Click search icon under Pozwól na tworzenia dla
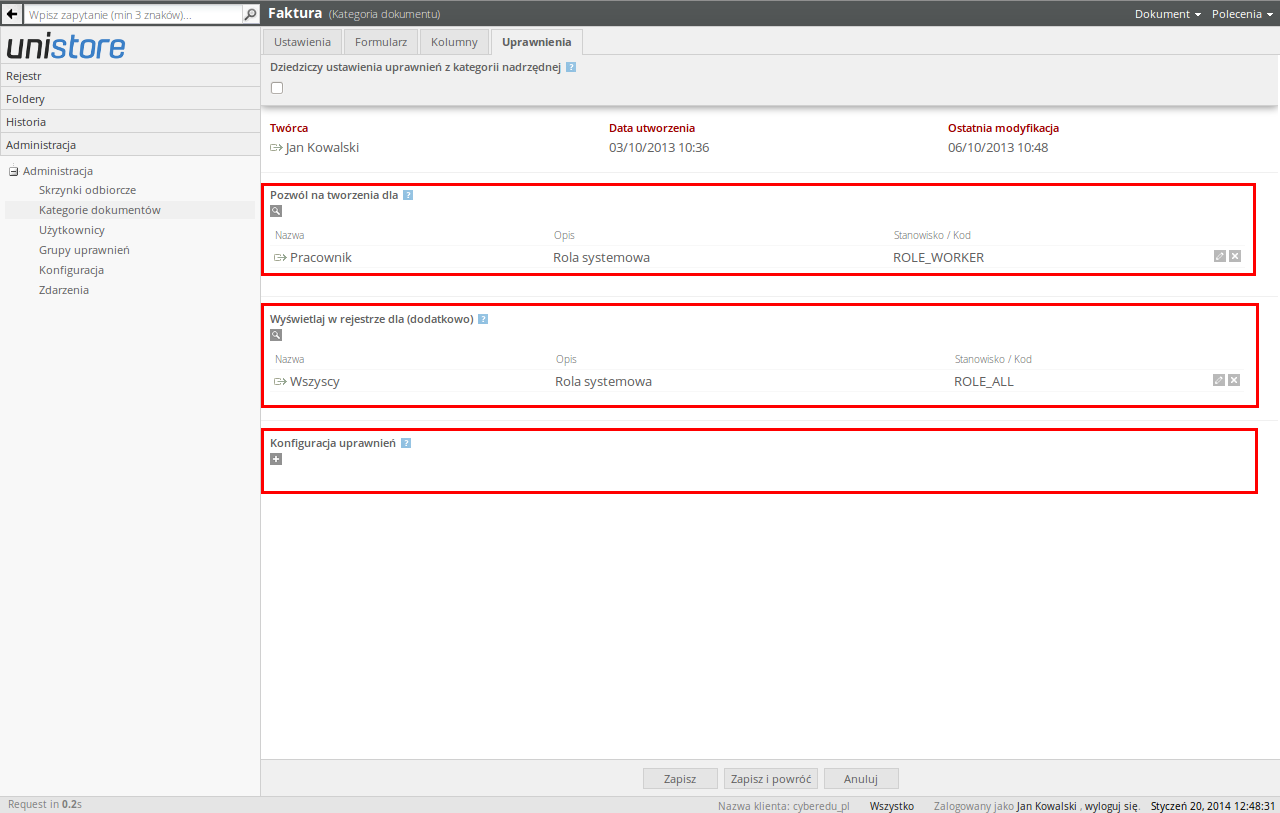 pos(276,211)
